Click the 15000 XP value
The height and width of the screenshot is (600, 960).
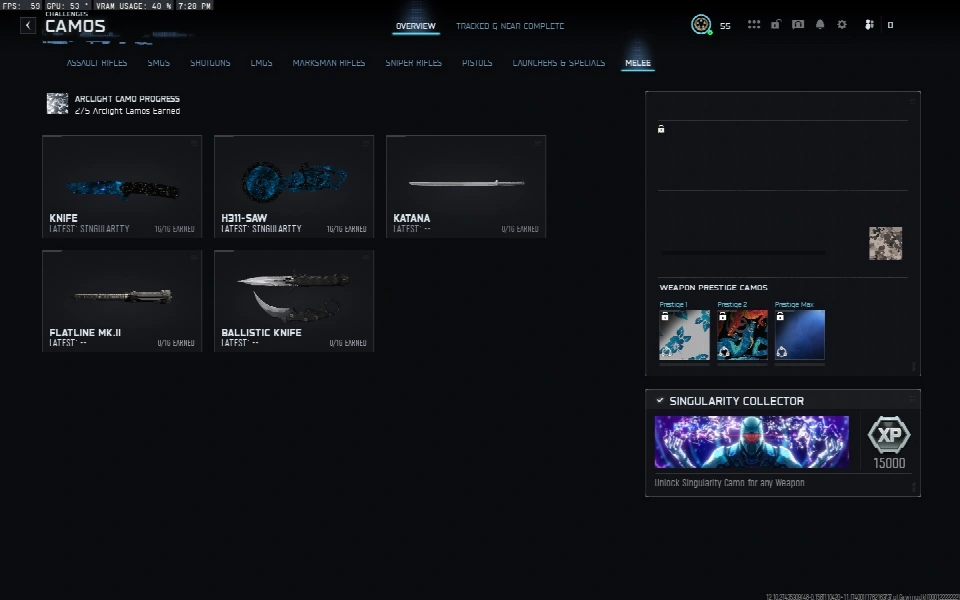[889, 463]
